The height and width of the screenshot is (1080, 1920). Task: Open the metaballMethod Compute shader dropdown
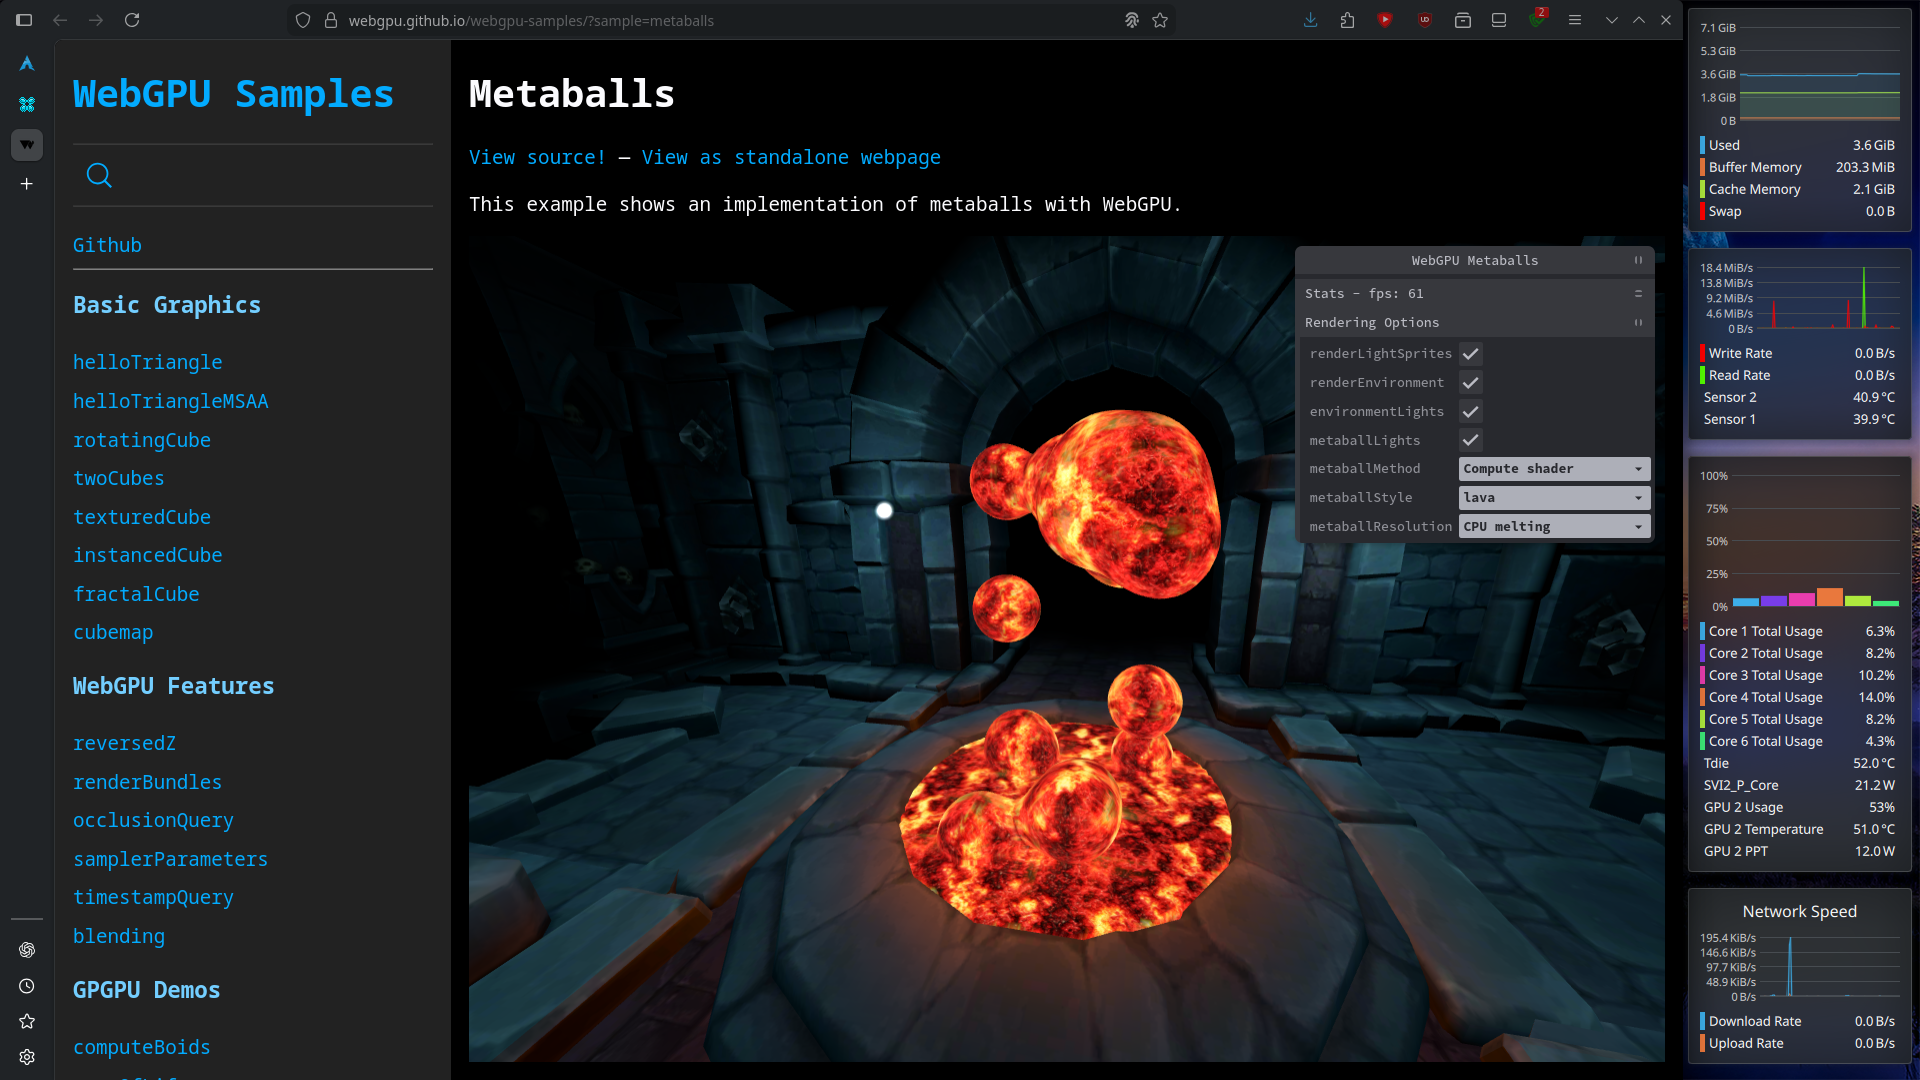point(1553,469)
